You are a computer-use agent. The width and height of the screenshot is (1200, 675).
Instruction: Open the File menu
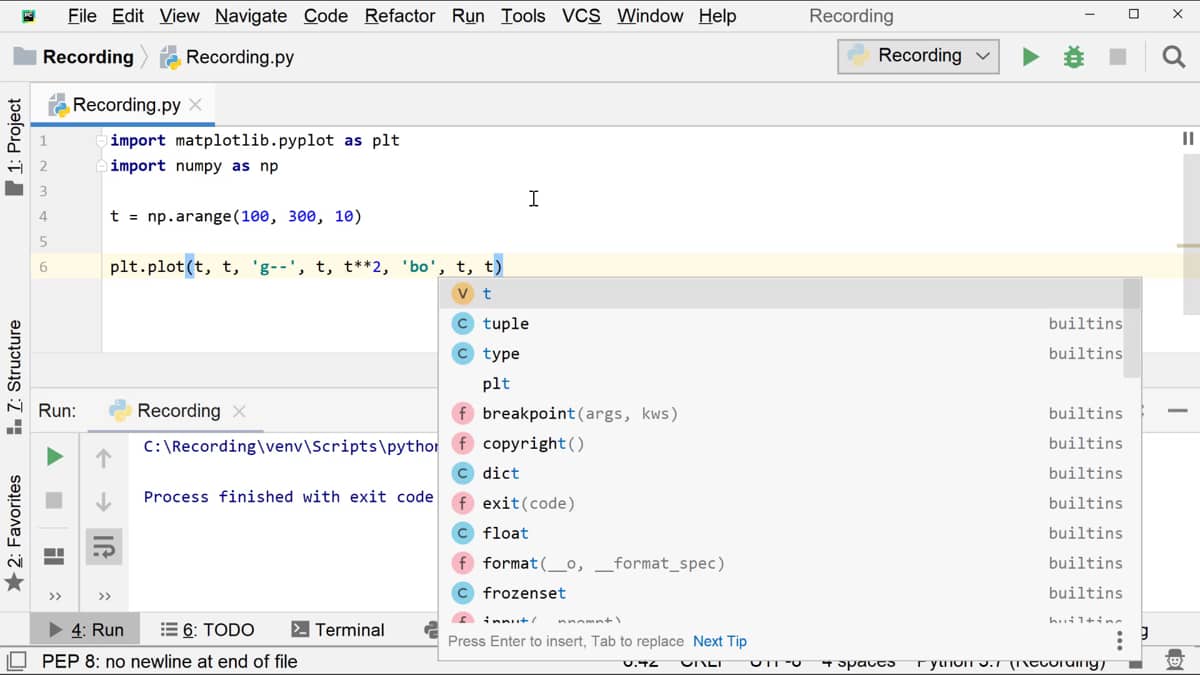[82, 16]
